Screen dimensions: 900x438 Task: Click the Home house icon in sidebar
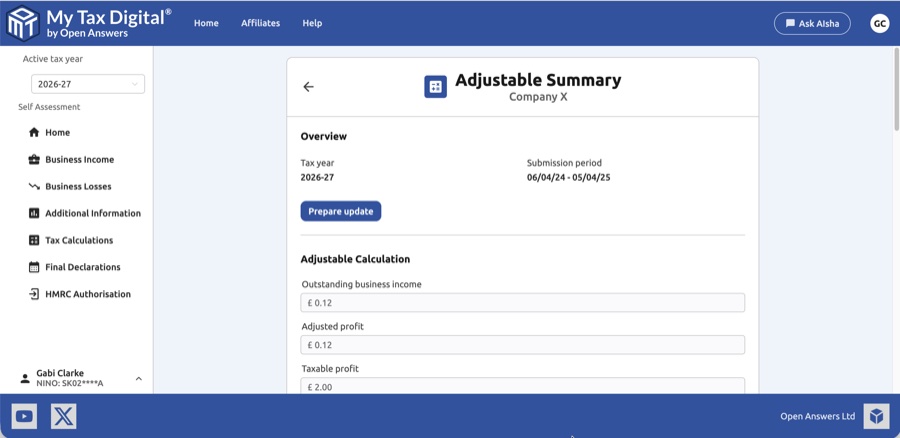tap(34, 133)
